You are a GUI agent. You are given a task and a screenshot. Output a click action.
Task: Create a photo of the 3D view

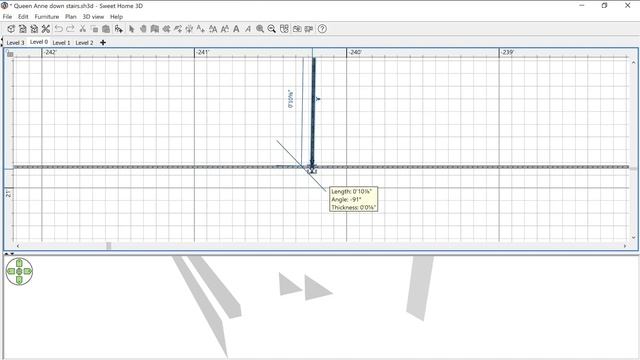click(x=297, y=29)
